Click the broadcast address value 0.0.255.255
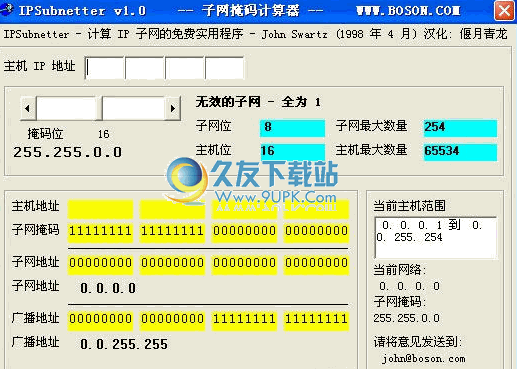This screenshot has width=517, height=369. (124, 344)
